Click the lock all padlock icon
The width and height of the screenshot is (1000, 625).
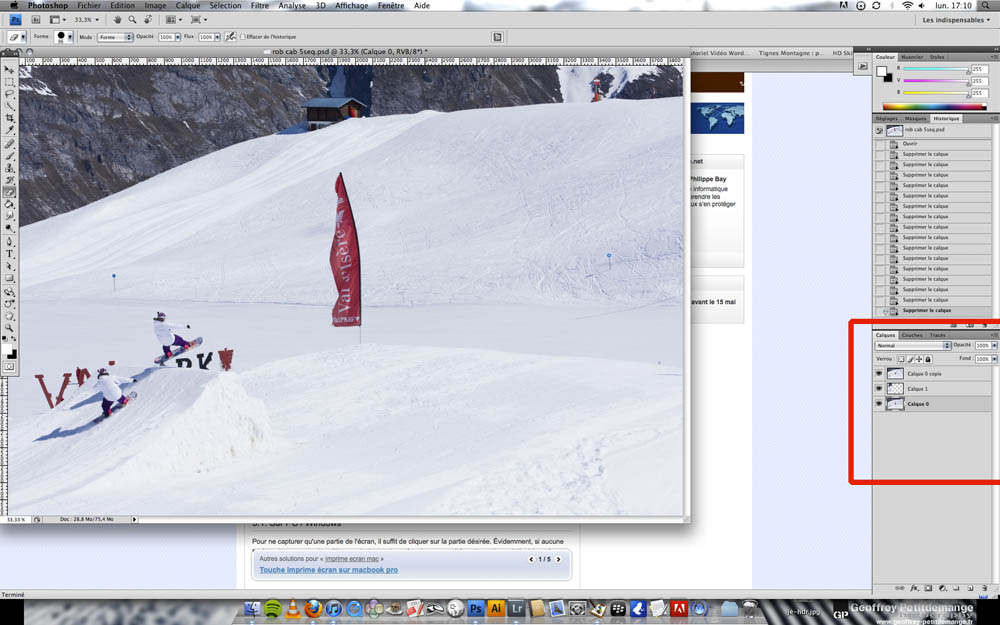point(928,359)
